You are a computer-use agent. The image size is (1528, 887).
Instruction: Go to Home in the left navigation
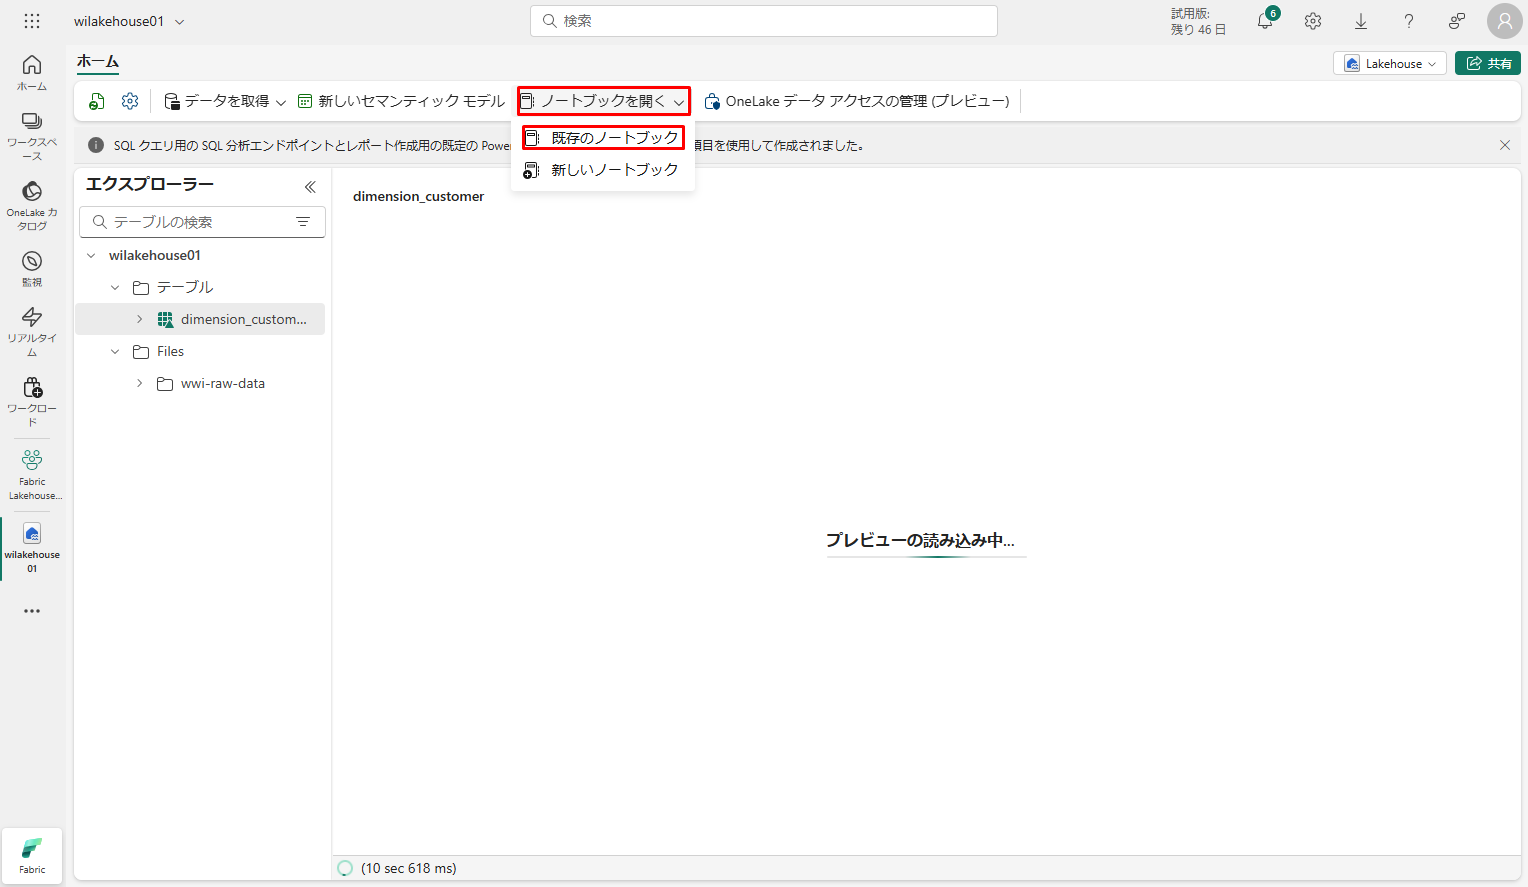[32, 73]
